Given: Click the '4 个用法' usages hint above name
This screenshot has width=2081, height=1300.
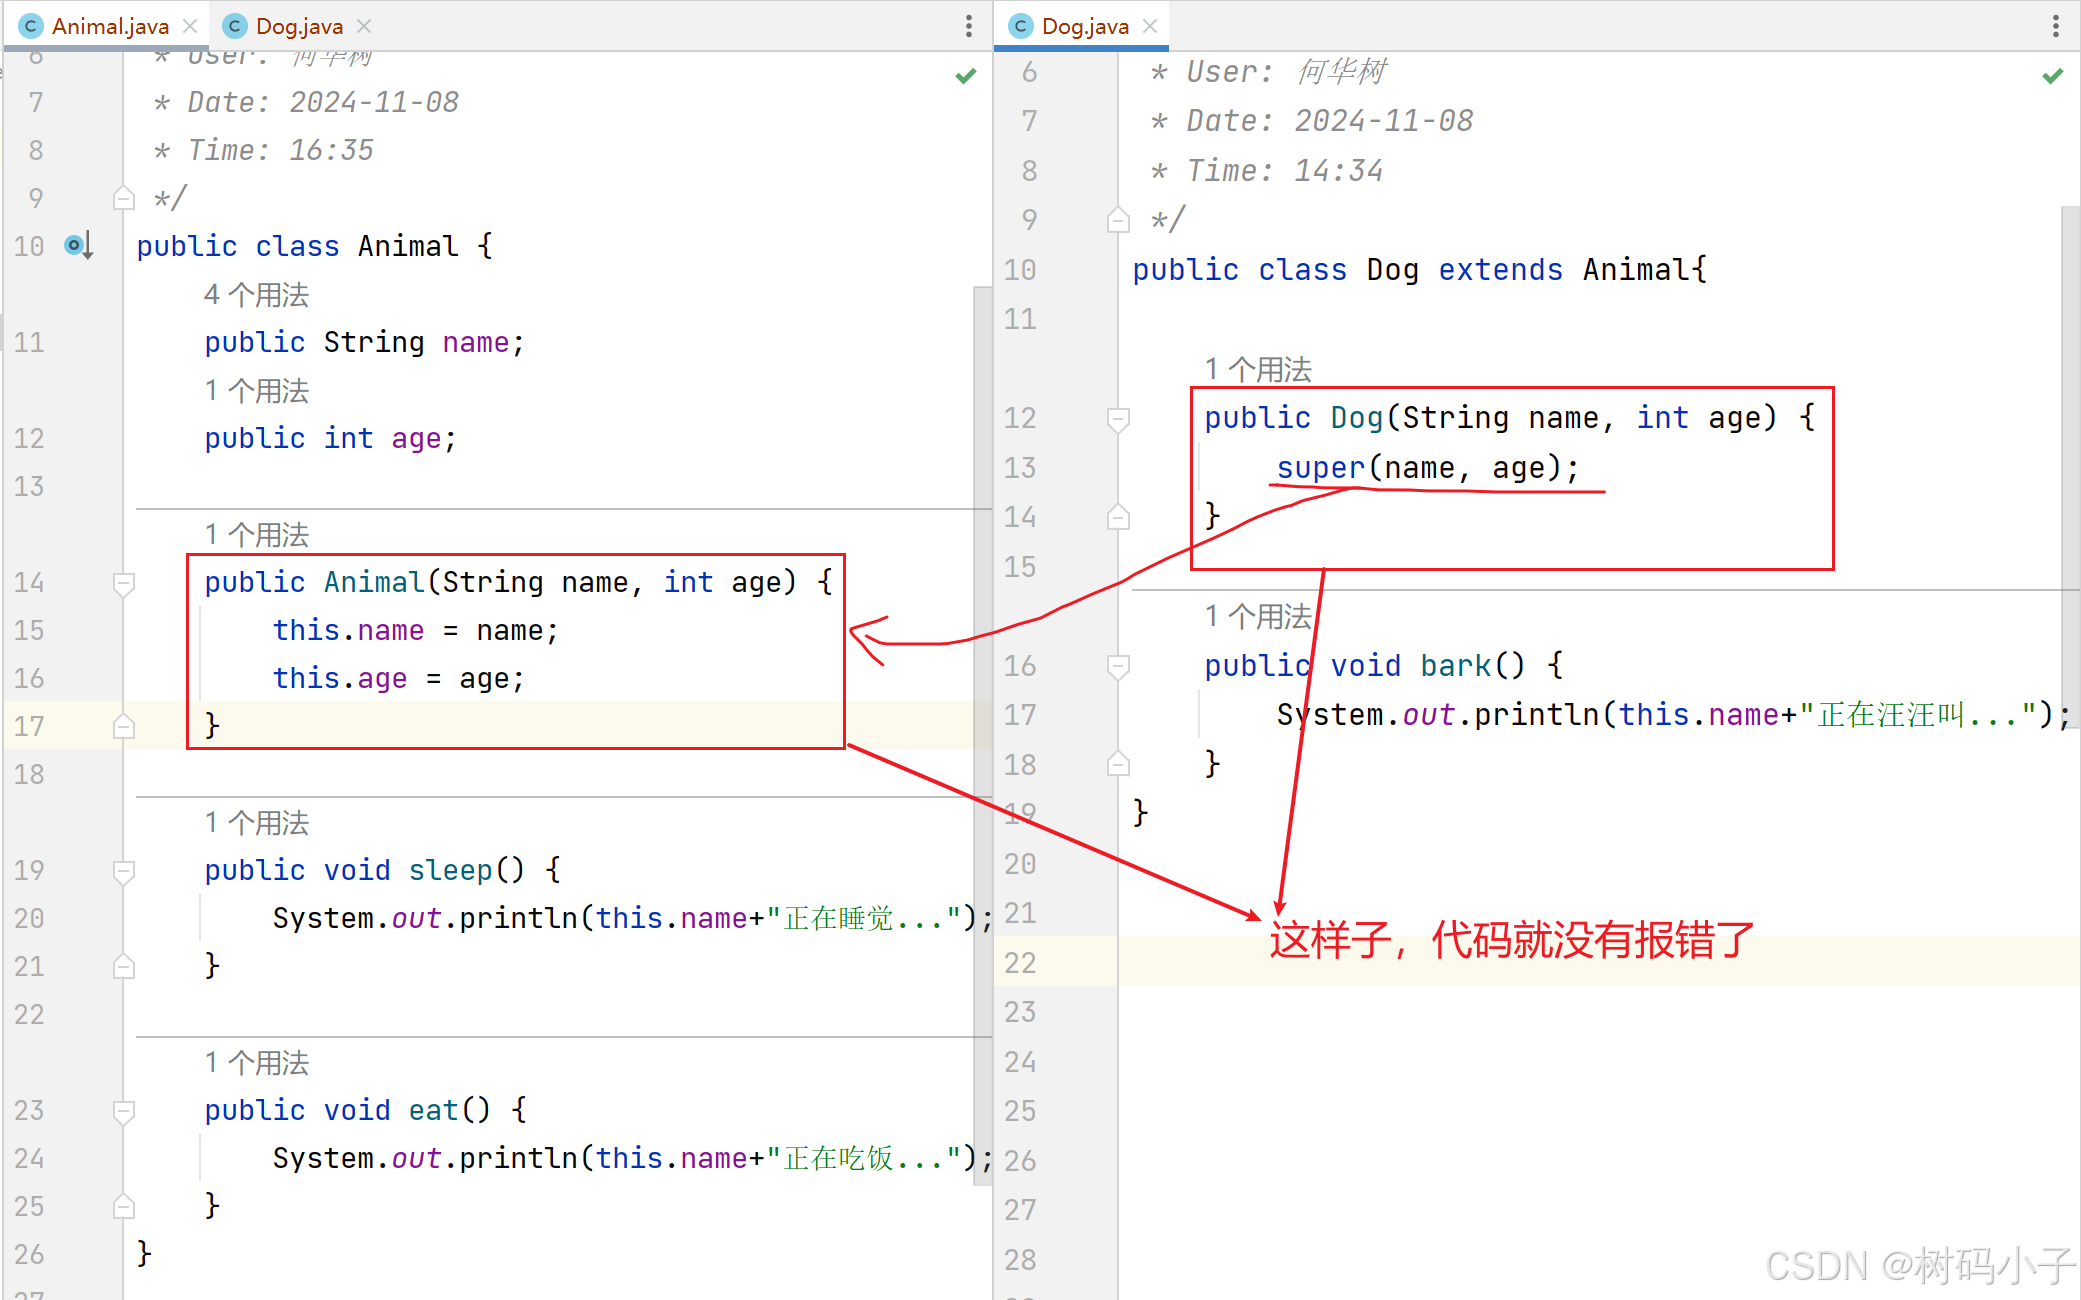Looking at the screenshot, I should tap(256, 295).
